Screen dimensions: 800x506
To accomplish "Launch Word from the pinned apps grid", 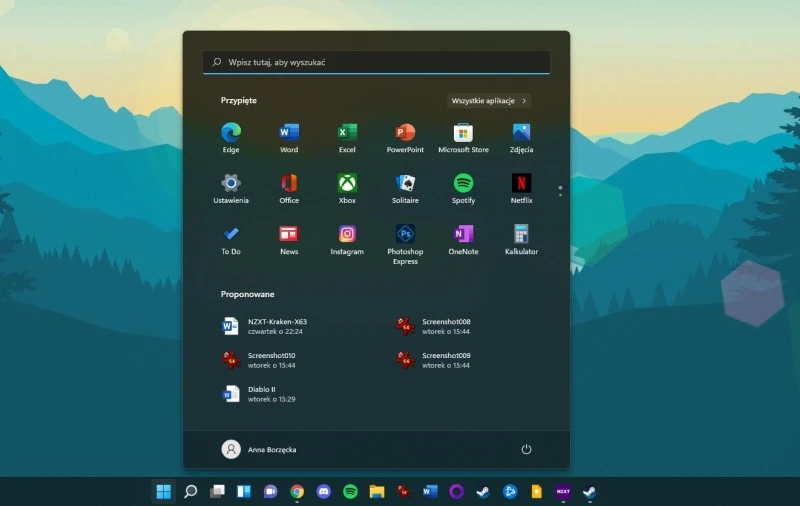I will [x=289, y=137].
